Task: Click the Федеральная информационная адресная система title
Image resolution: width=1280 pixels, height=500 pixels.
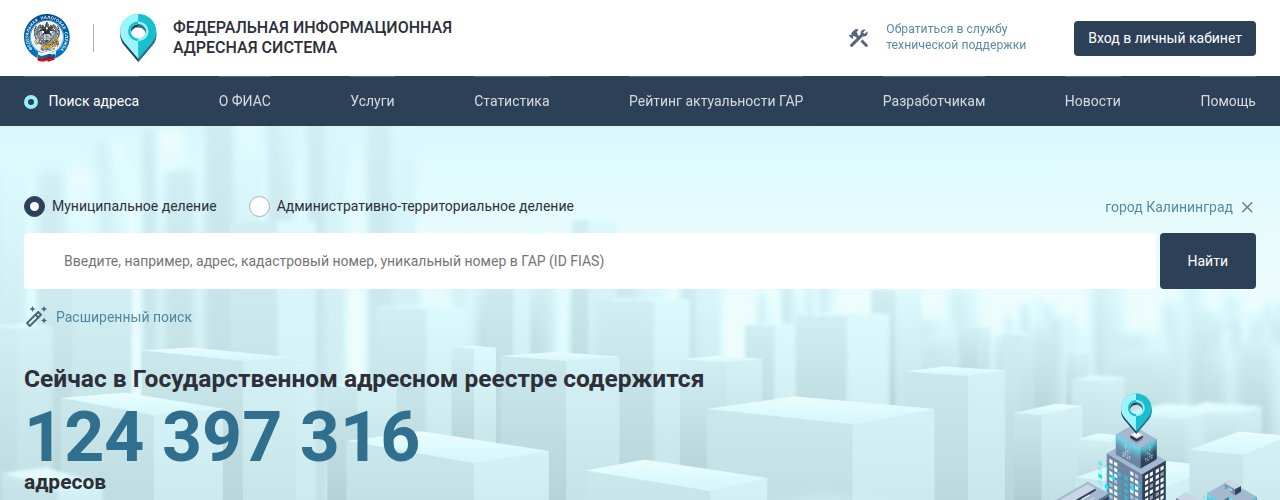Action: (312, 37)
